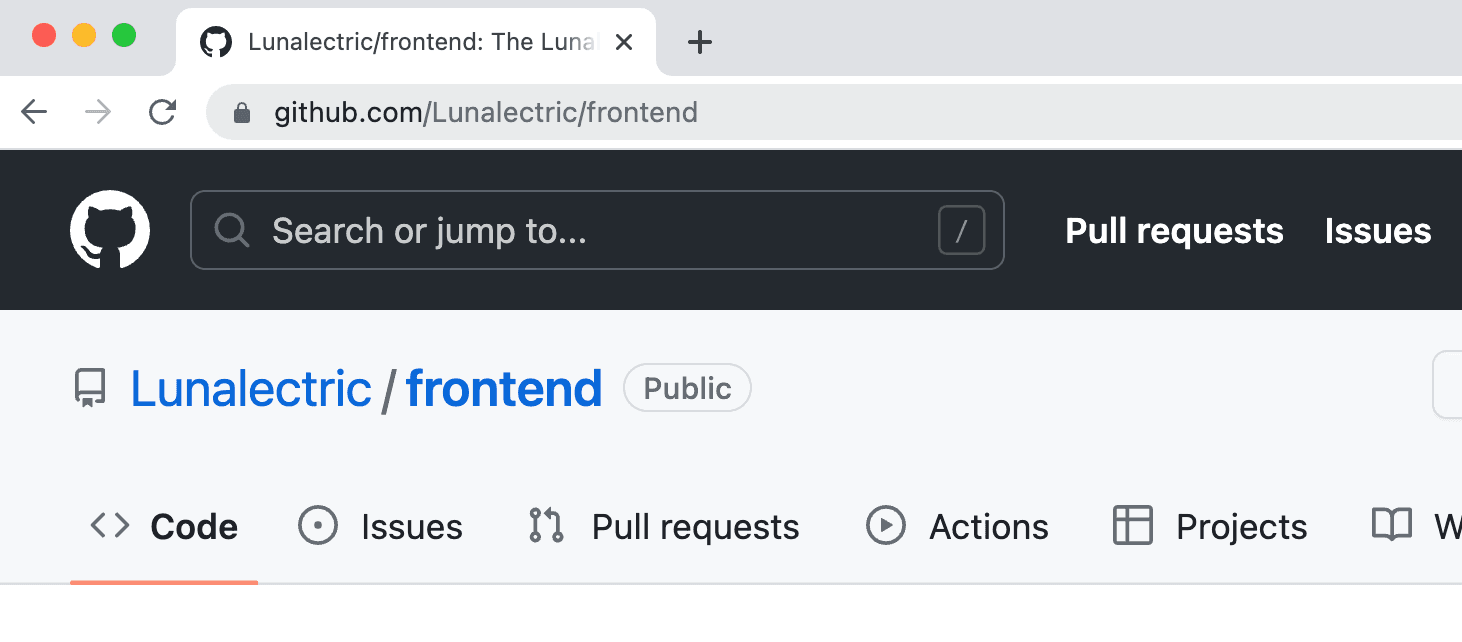Open the Actions tab
Screen dimensions: 1462x642
click(x=988, y=525)
